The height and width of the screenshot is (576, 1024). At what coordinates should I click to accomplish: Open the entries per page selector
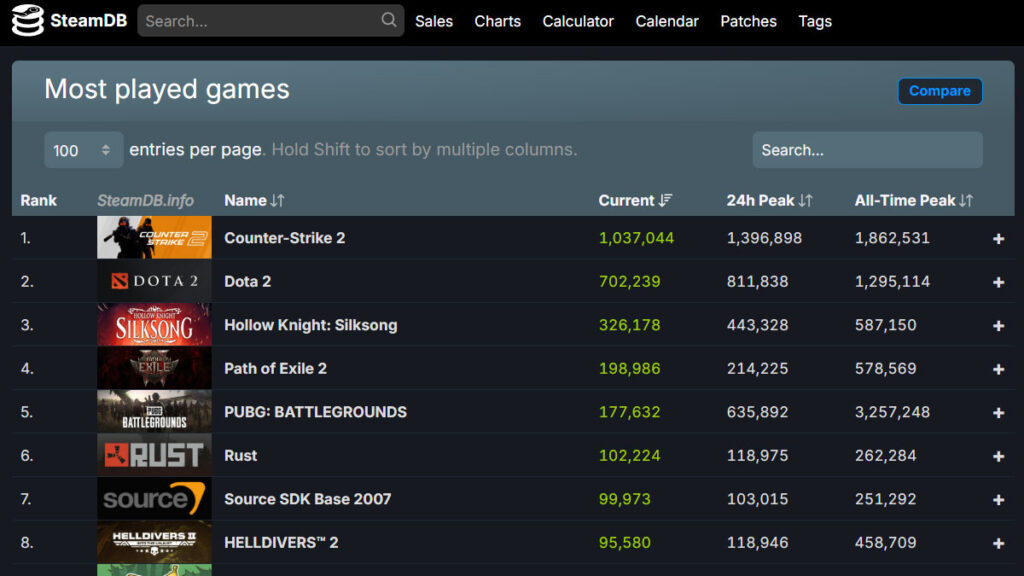pos(83,150)
